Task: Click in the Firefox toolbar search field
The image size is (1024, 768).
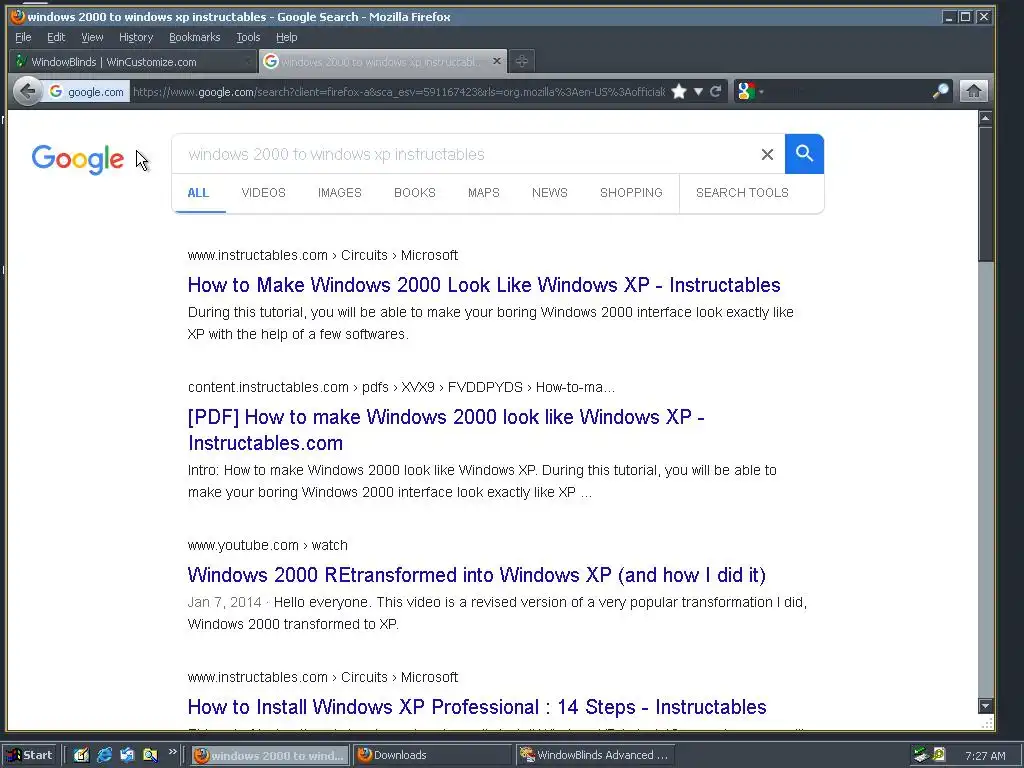Action: coord(849,91)
